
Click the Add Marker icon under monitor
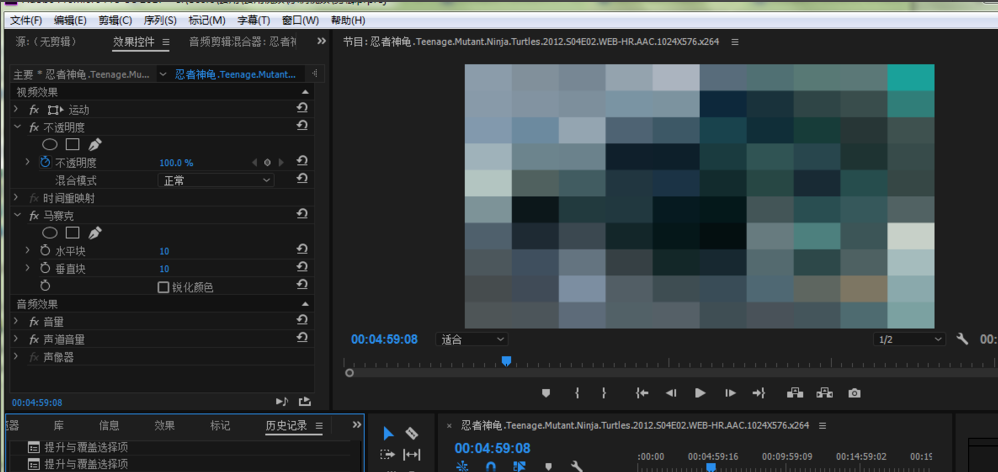click(546, 393)
